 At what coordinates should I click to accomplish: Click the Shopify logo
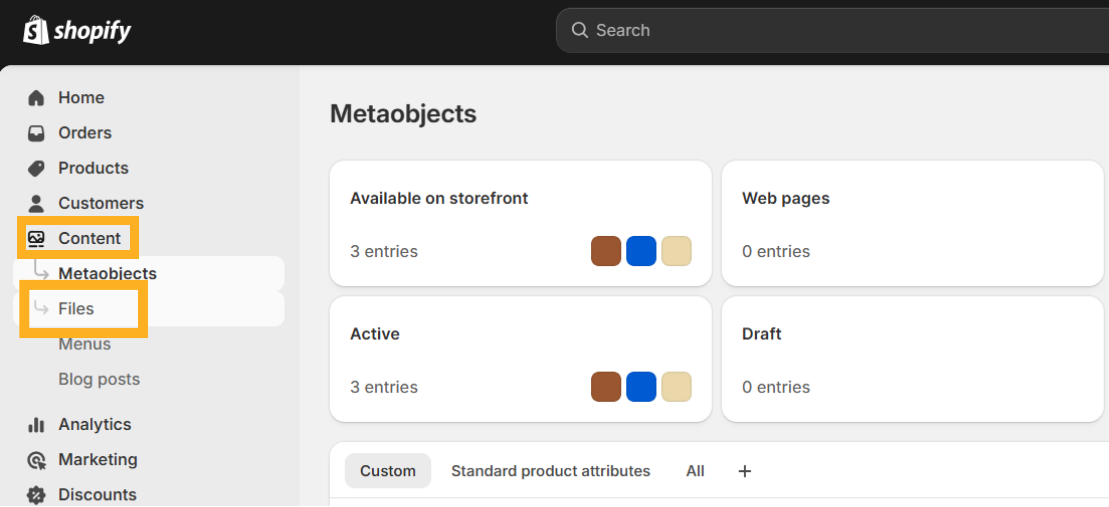[x=77, y=30]
